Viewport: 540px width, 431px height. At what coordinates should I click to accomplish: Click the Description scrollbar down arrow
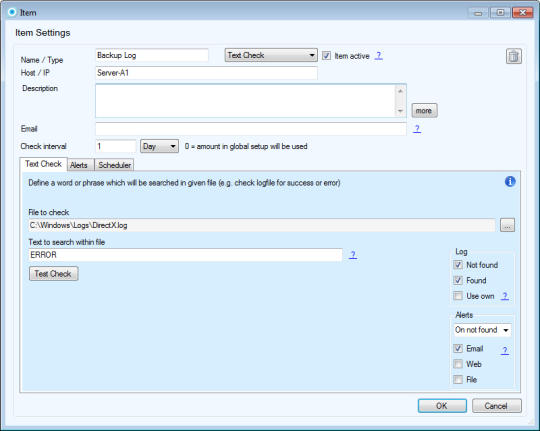pos(400,111)
